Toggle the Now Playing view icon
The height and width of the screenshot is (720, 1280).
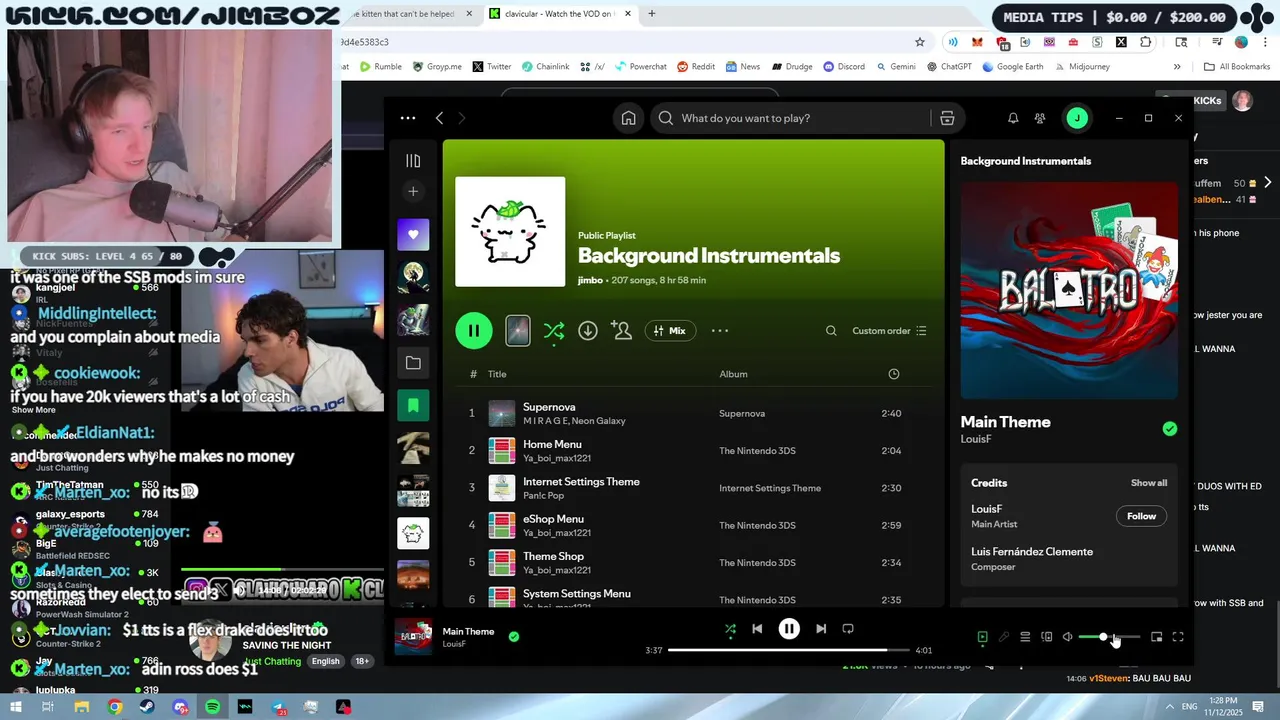point(982,637)
